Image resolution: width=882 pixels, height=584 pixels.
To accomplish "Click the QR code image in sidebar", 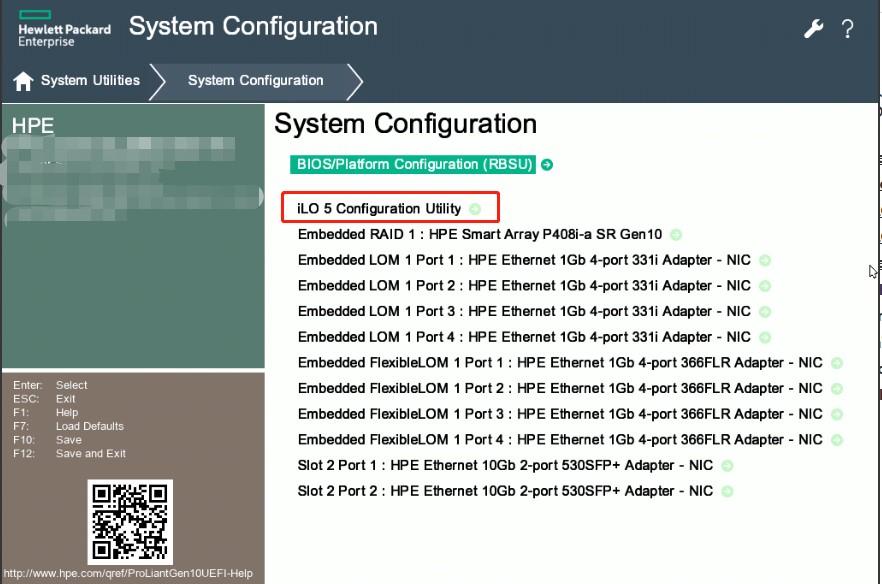I will point(130,521).
